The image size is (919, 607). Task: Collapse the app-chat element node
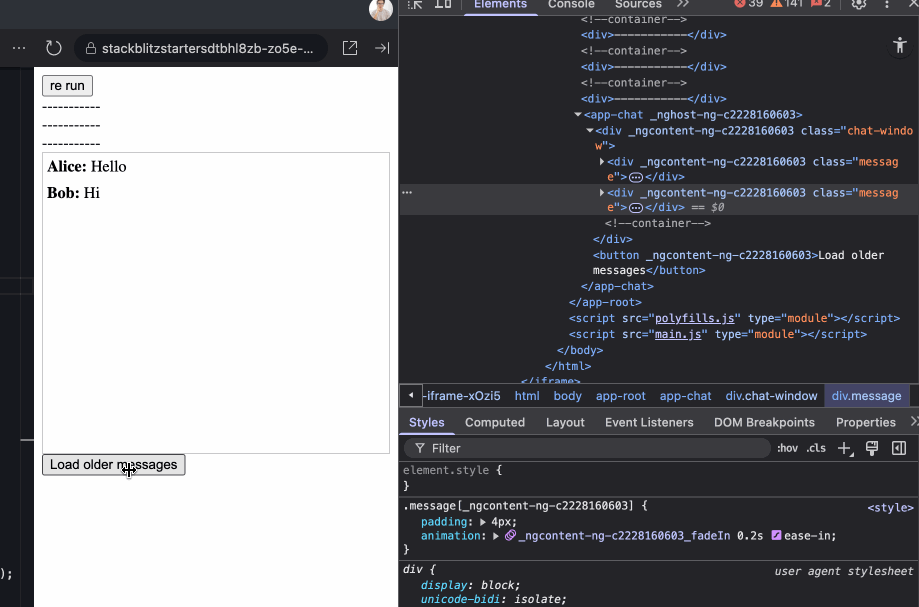[x=578, y=115]
